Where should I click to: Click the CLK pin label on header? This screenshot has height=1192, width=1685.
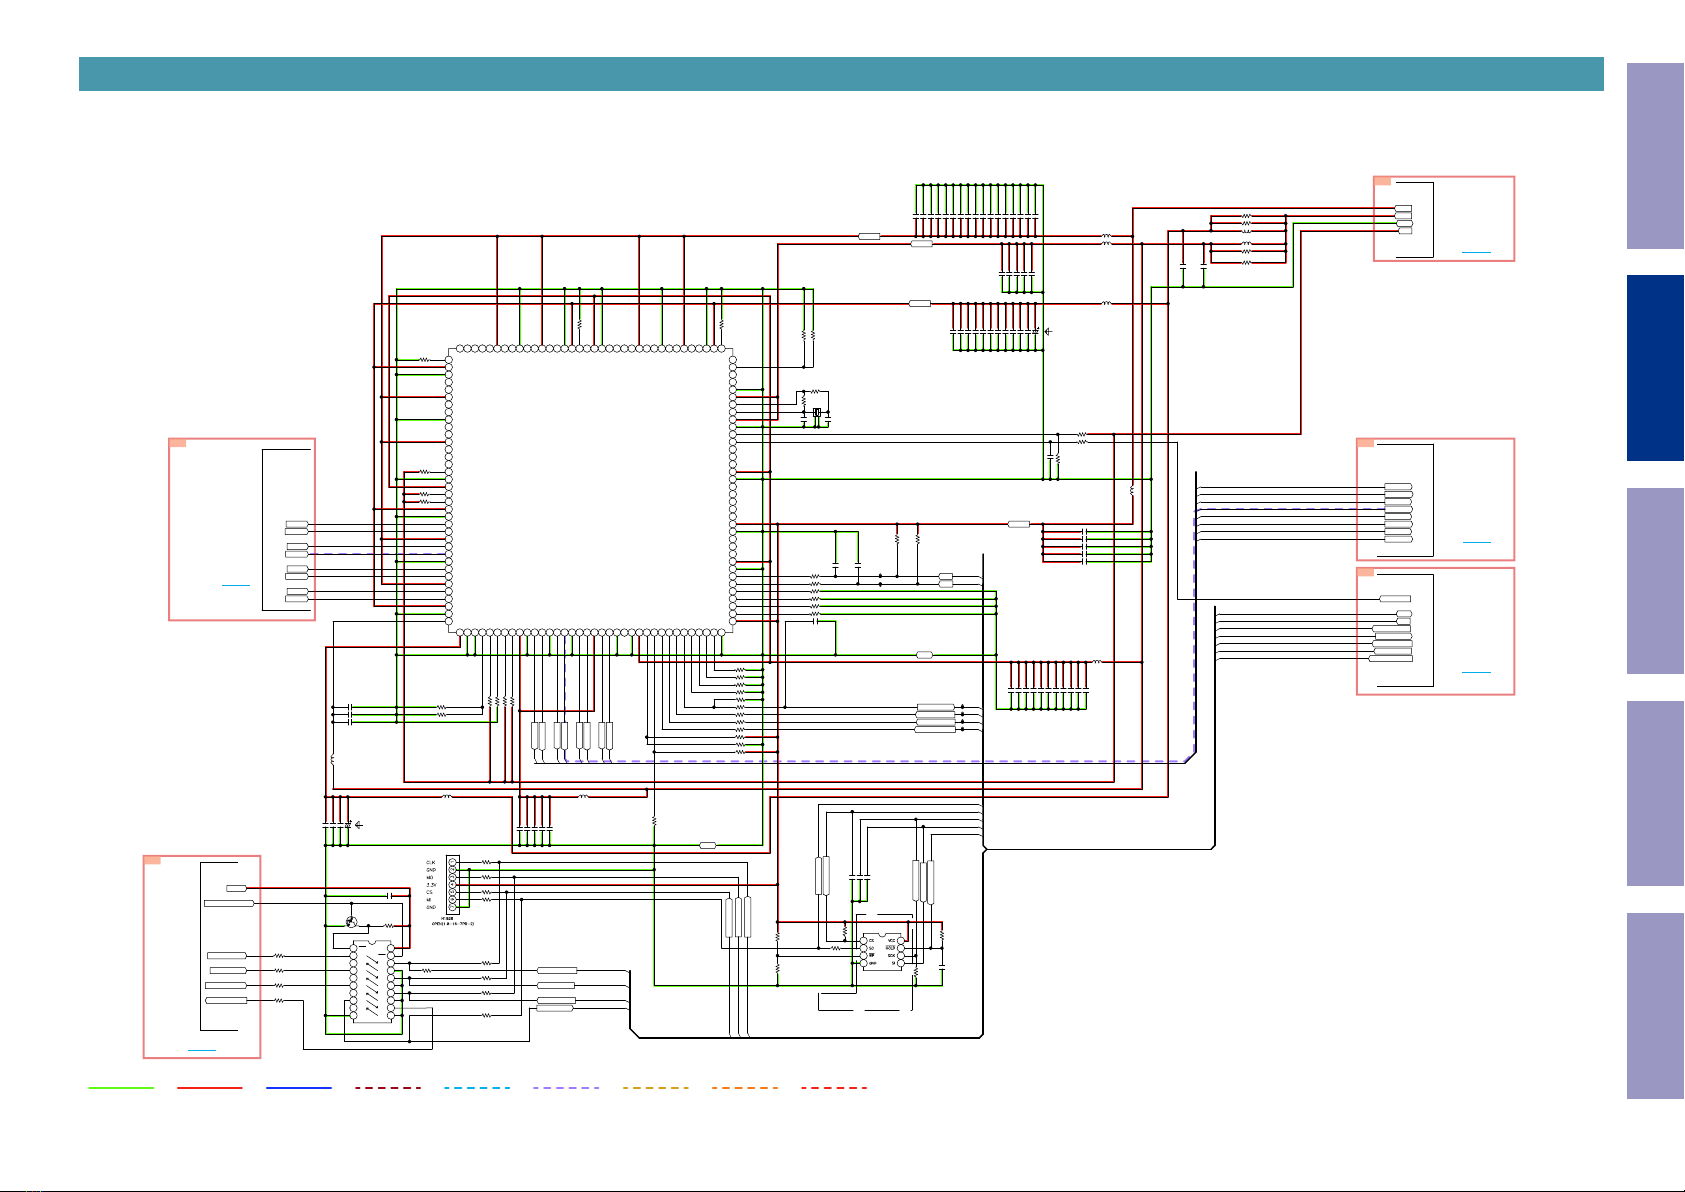click(431, 862)
